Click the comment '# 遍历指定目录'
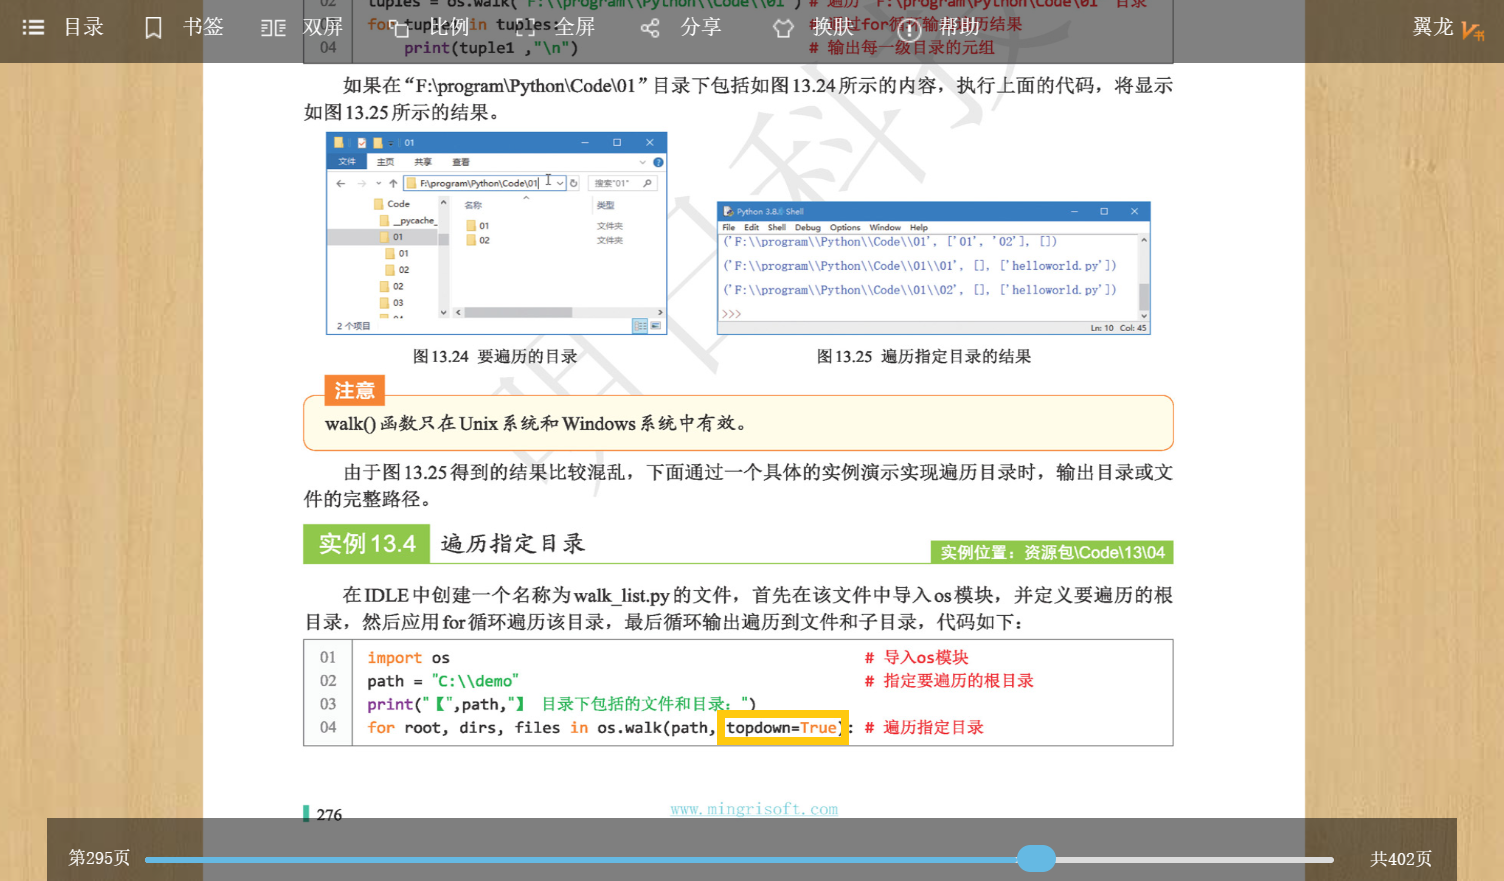 pos(924,727)
